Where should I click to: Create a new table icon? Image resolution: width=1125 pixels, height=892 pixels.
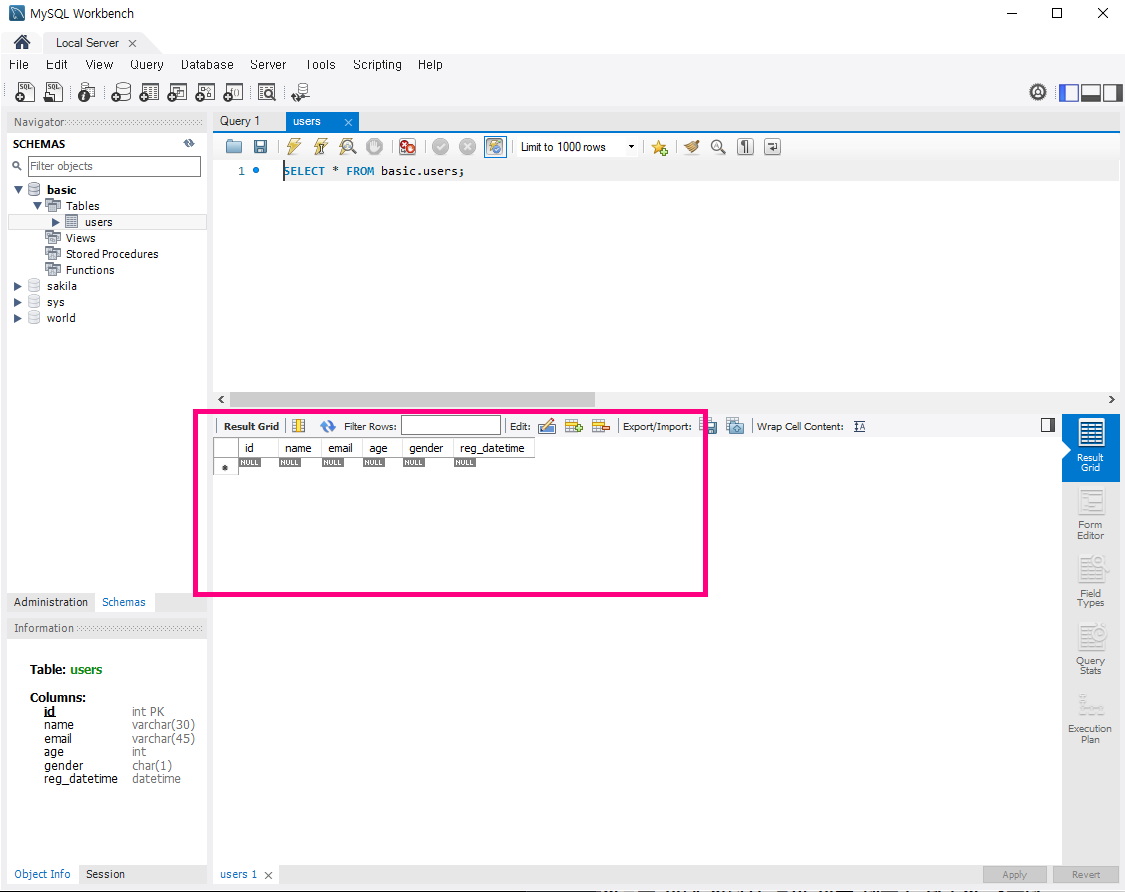pos(149,92)
